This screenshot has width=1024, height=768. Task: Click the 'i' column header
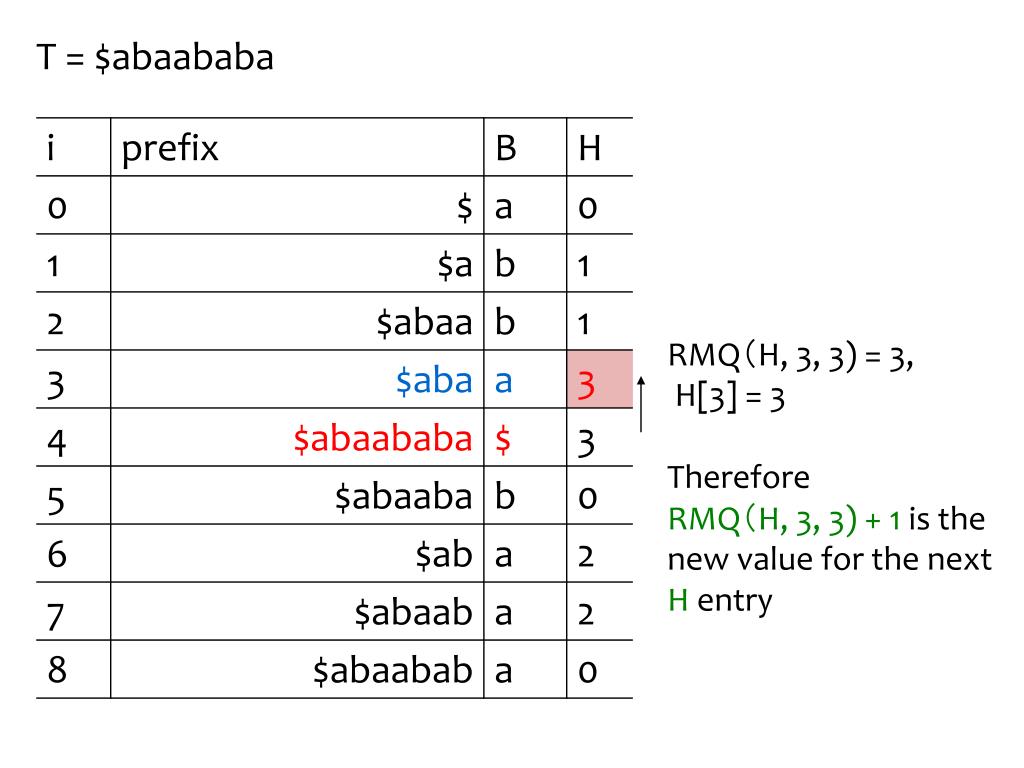(51, 148)
